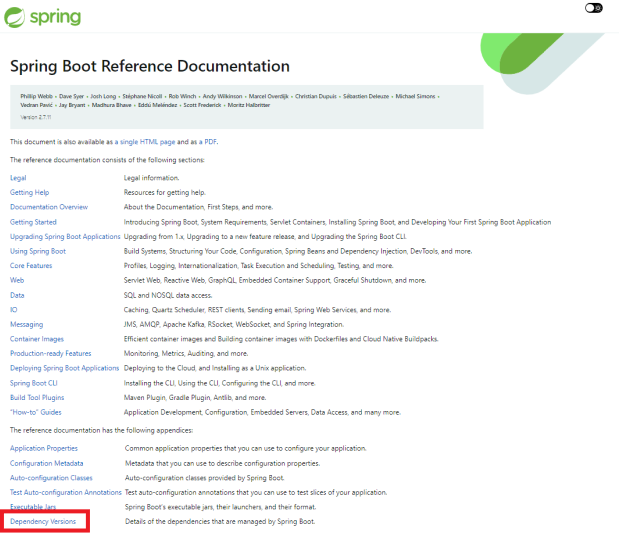Open Build Tool Plugins link
Image resolution: width=619 pixels, height=533 pixels.
coord(37,398)
